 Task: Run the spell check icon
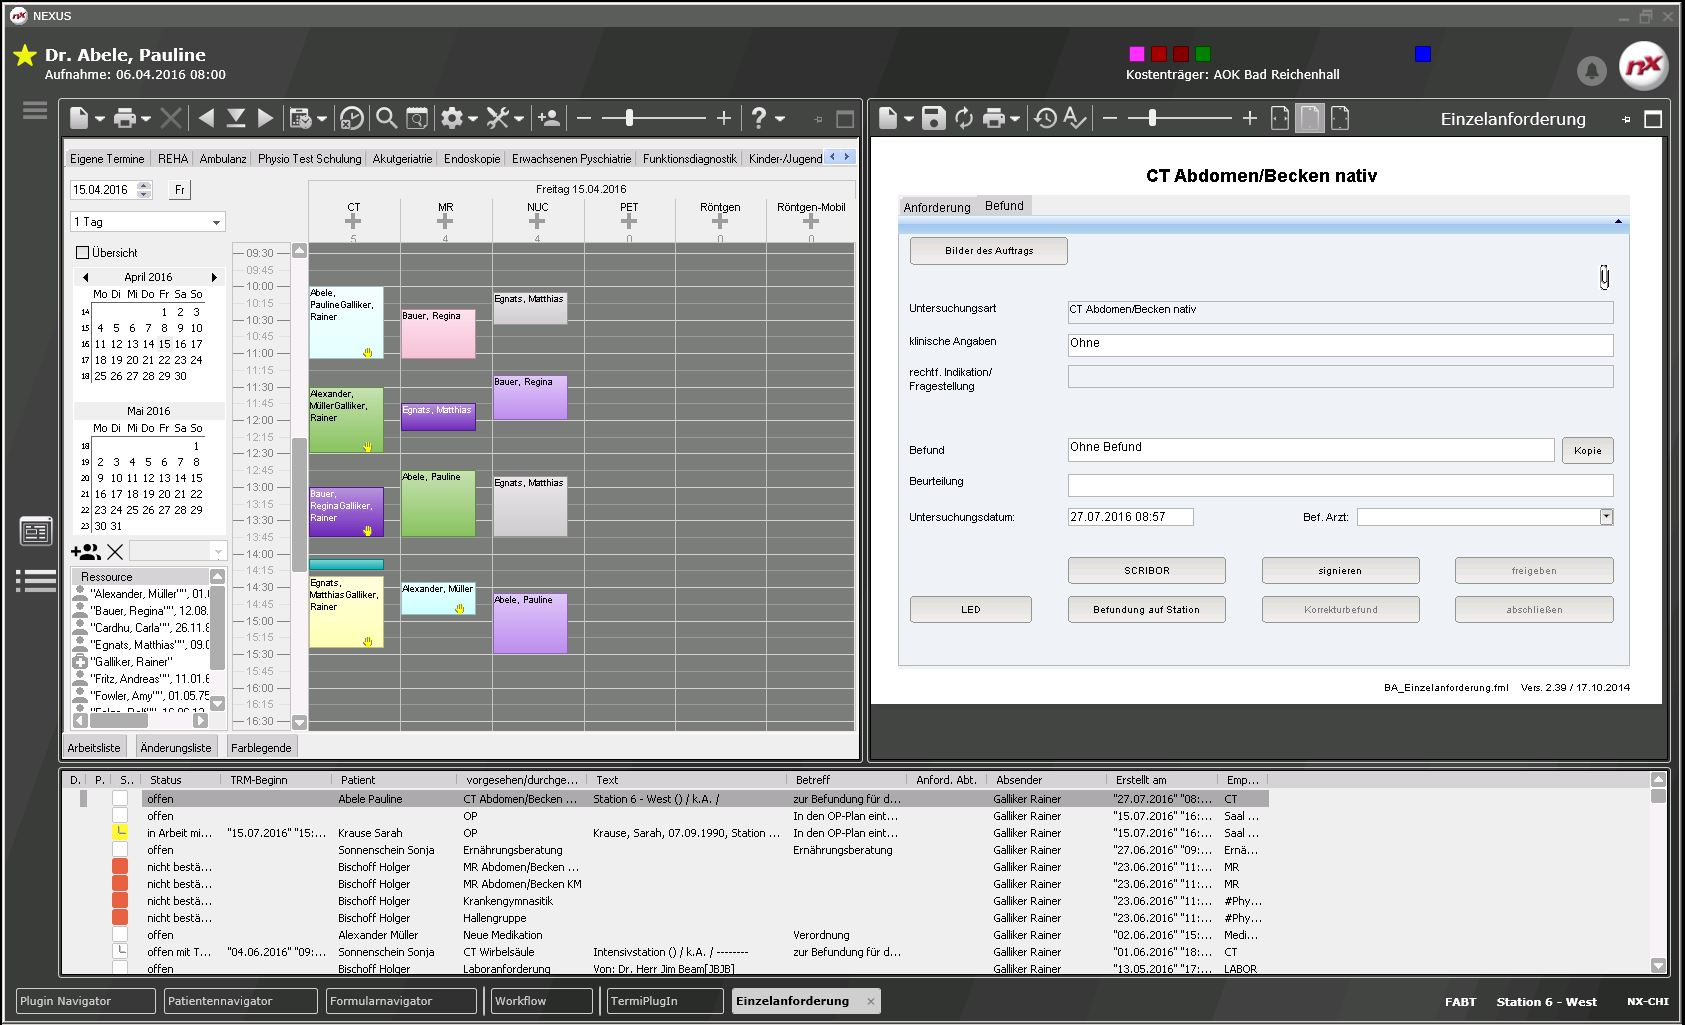click(1075, 119)
